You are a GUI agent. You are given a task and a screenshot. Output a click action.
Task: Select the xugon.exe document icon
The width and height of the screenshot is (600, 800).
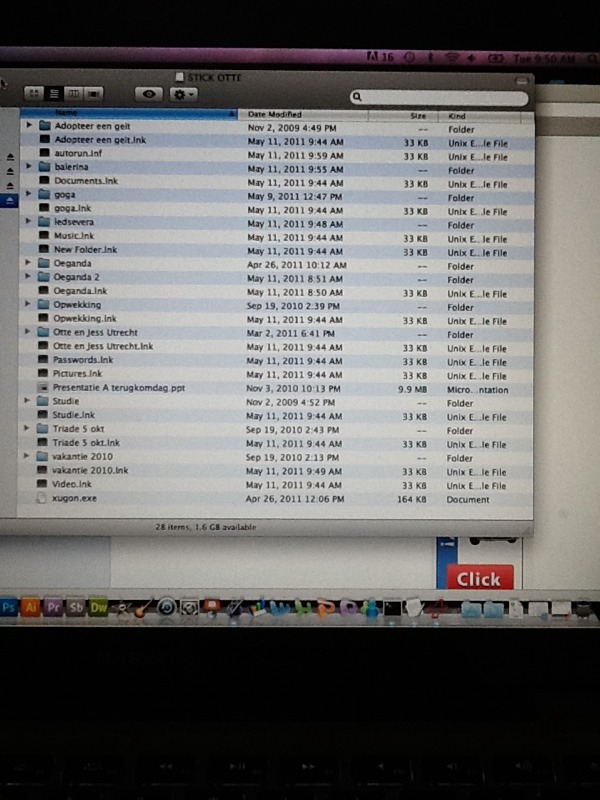(41, 498)
